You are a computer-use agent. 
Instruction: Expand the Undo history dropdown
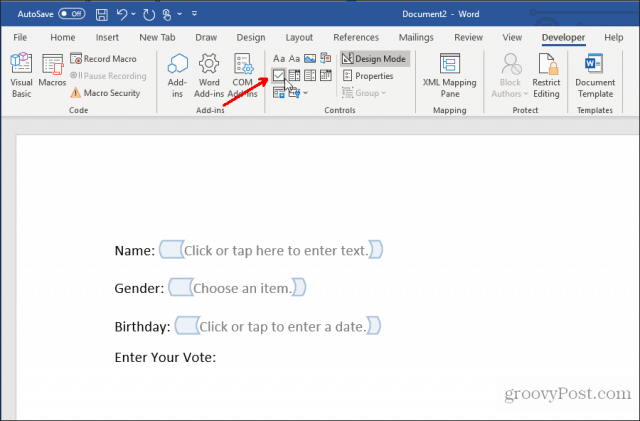[x=133, y=15]
